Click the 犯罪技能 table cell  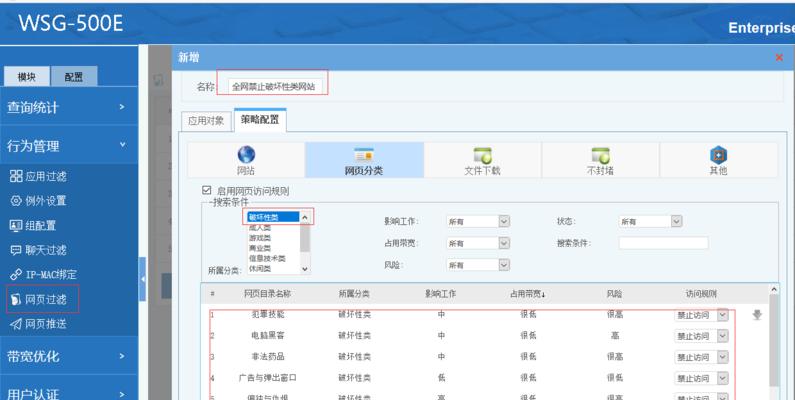click(268, 315)
